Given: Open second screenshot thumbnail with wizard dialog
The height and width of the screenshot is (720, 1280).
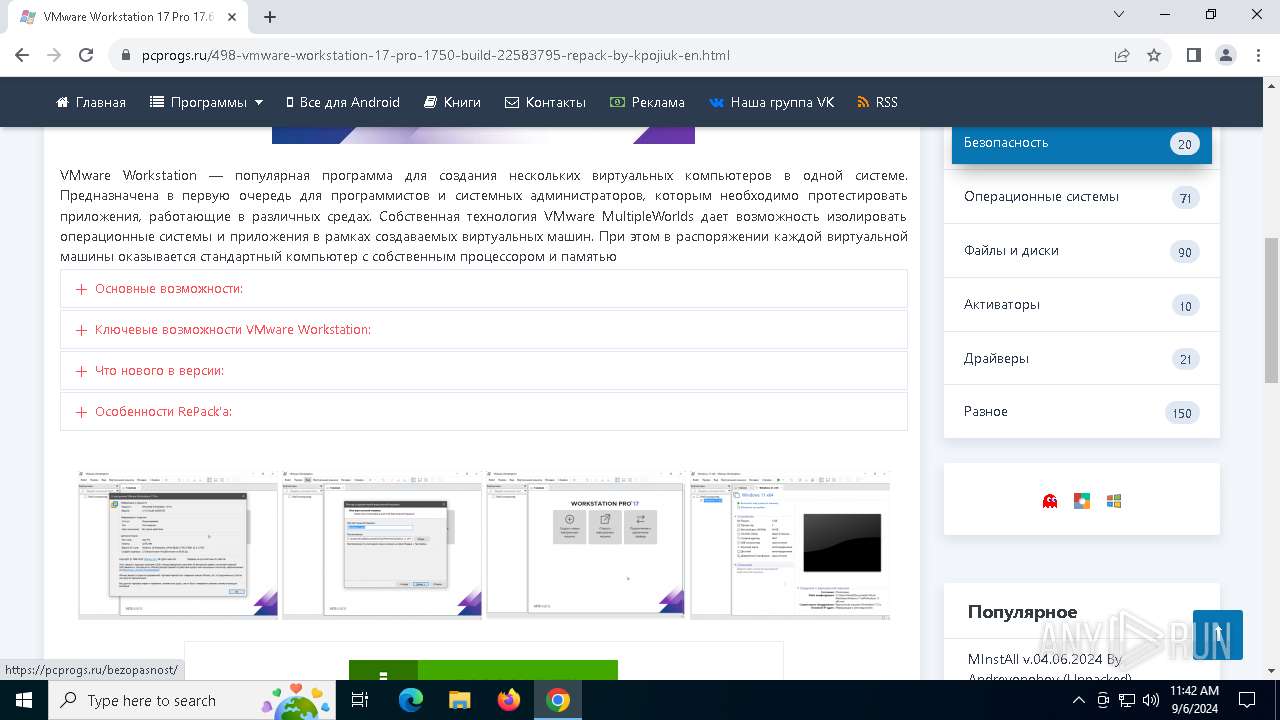Looking at the screenshot, I should pos(382,545).
